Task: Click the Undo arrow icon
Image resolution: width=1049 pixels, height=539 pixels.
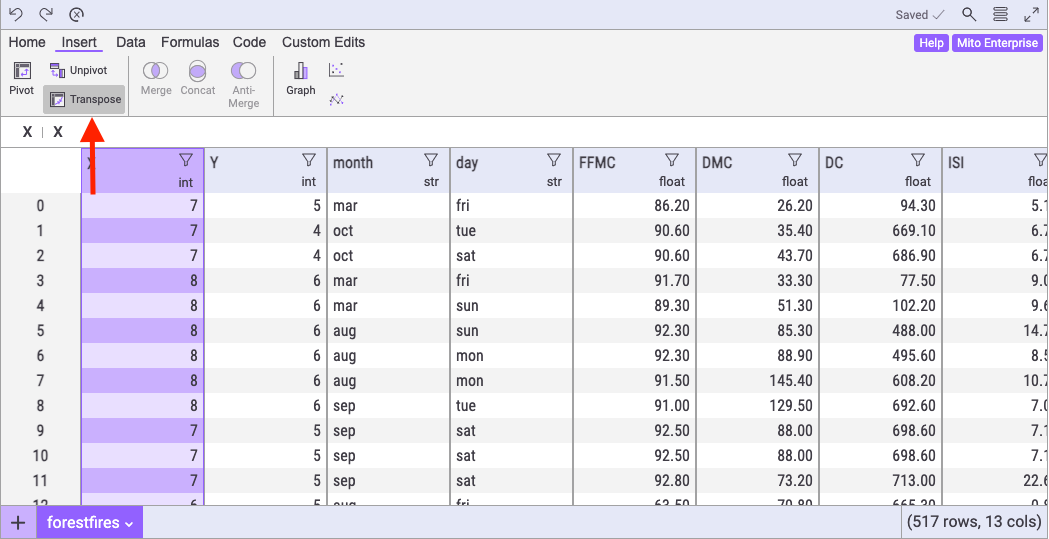Action: click(16, 14)
